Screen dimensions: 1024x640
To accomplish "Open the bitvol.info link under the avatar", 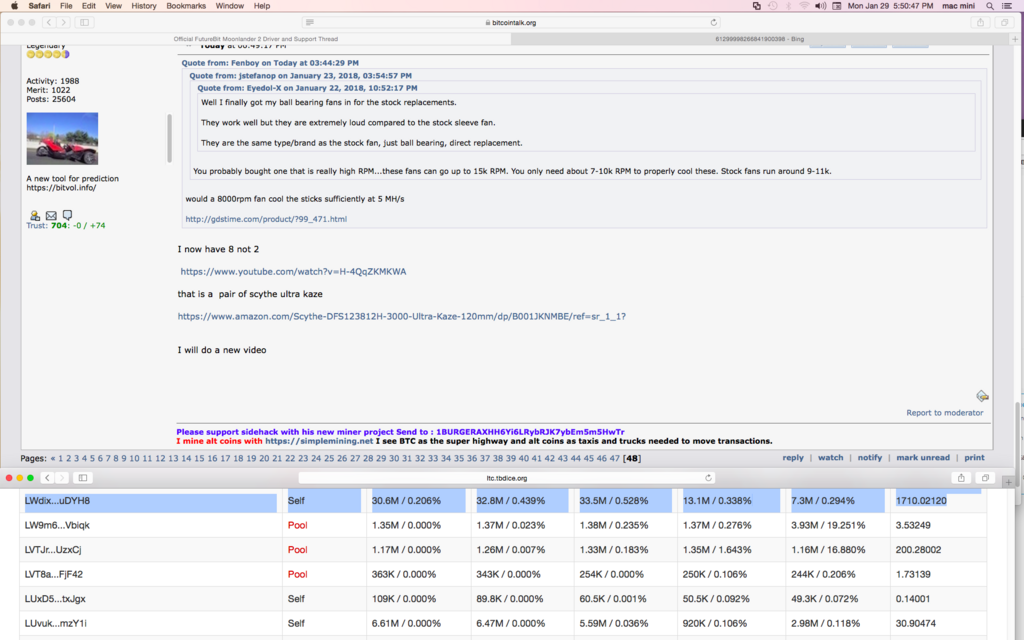I will point(61,188).
